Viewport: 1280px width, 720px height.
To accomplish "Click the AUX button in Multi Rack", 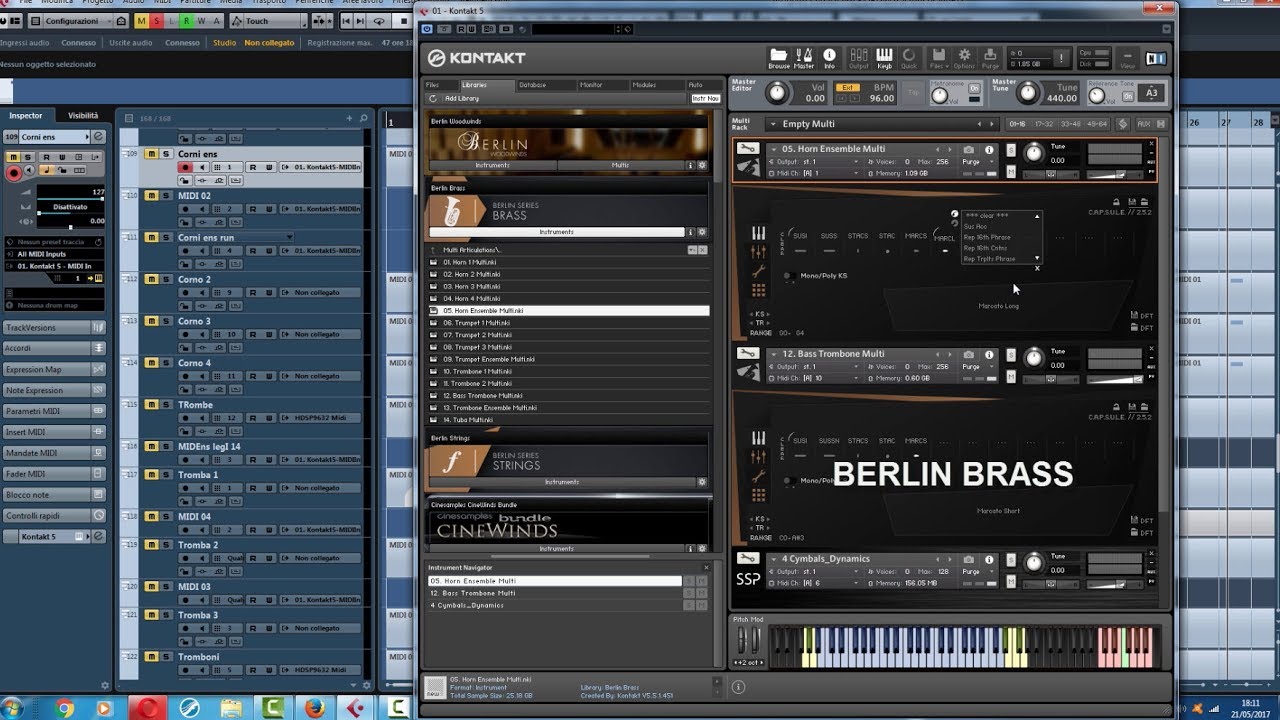I will coord(1144,124).
